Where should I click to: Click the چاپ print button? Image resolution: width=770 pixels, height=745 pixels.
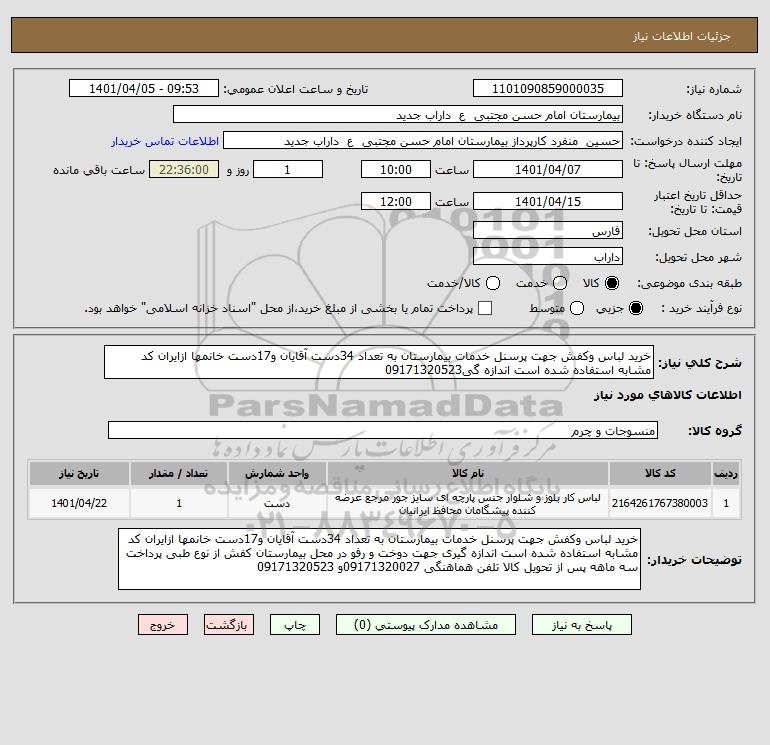pos(295,625)
